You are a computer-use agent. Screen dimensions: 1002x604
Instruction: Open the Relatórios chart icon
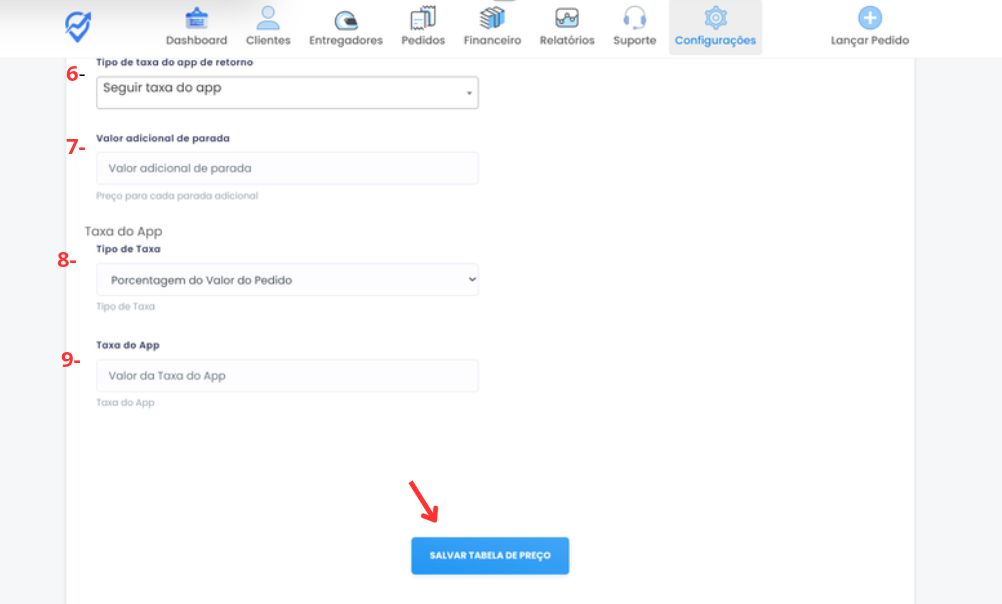click(567, 18)
